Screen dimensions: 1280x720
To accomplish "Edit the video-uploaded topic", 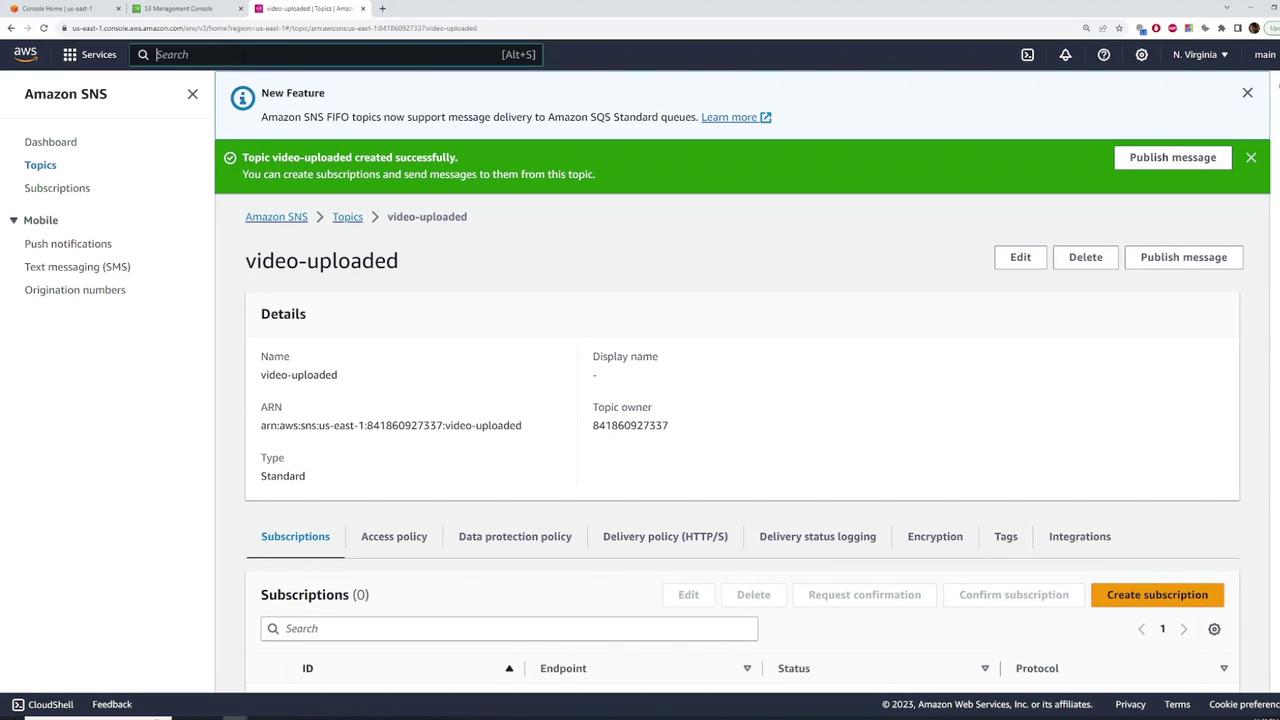I will 1020,257.
